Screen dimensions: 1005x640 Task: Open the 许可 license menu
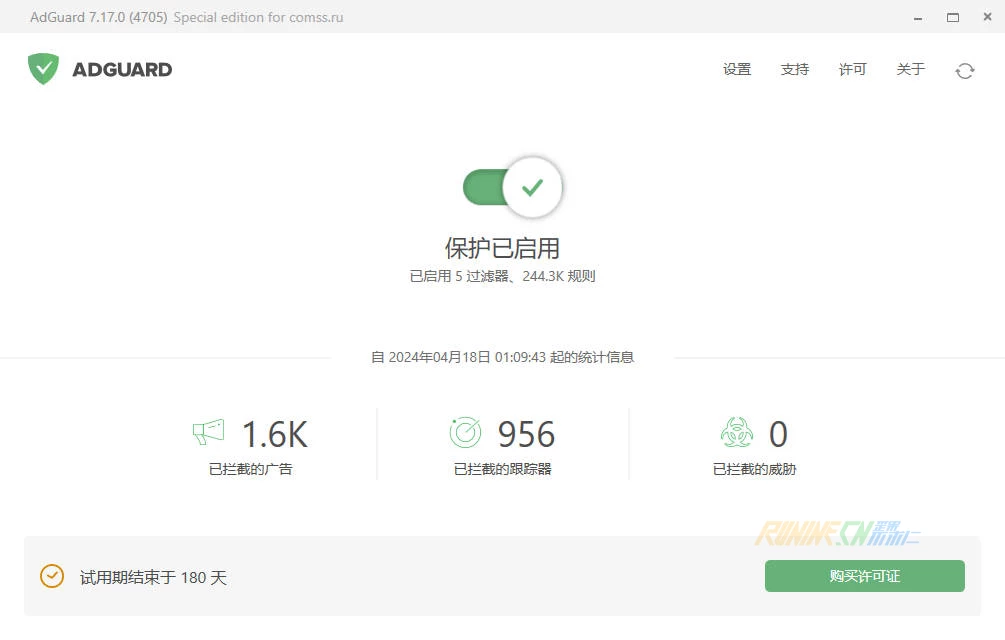tap(853, 69)
